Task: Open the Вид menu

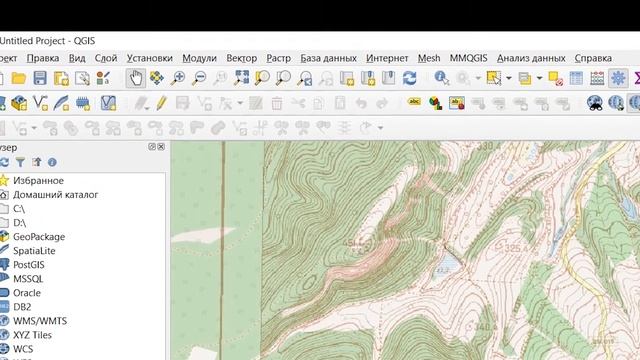Action: tap(77, 58)
